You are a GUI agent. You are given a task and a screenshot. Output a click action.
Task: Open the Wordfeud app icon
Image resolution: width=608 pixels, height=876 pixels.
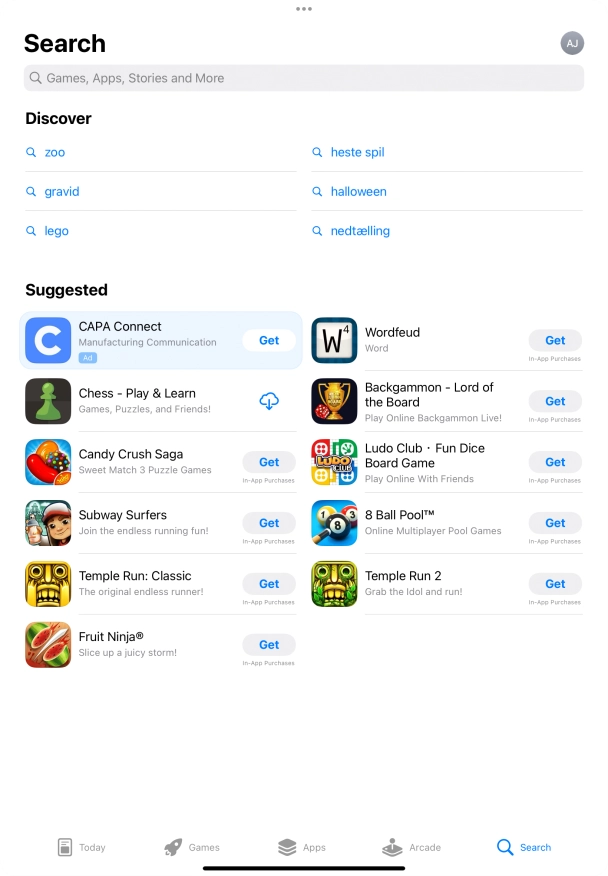point(334,340)
